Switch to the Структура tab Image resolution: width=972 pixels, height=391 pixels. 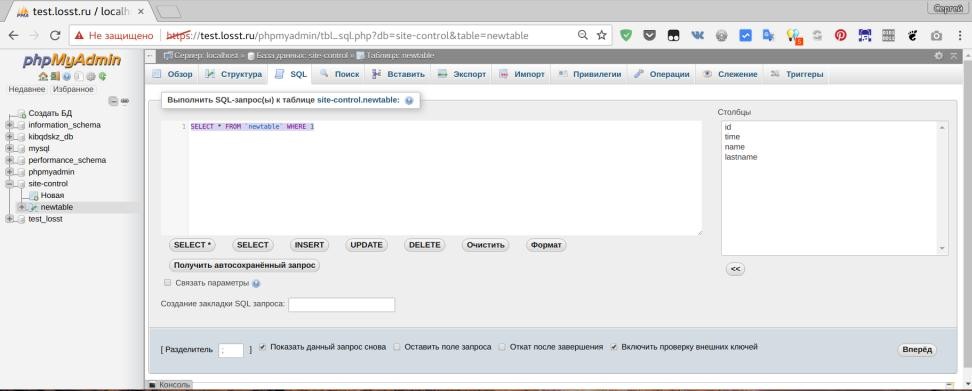tap(233, 74)
